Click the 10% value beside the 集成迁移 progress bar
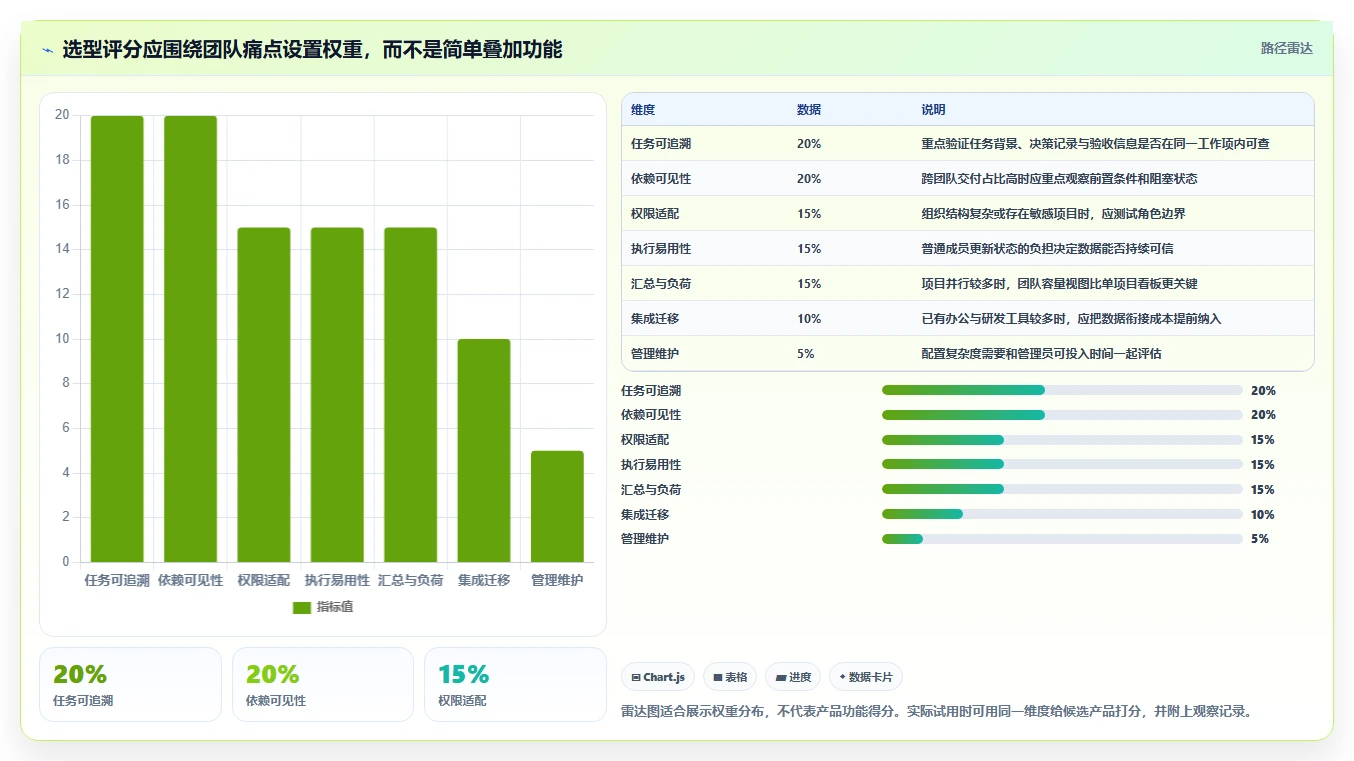The height and width of the screenshot is (761, 1354). pyautogui.click(x=1263, y=515)
